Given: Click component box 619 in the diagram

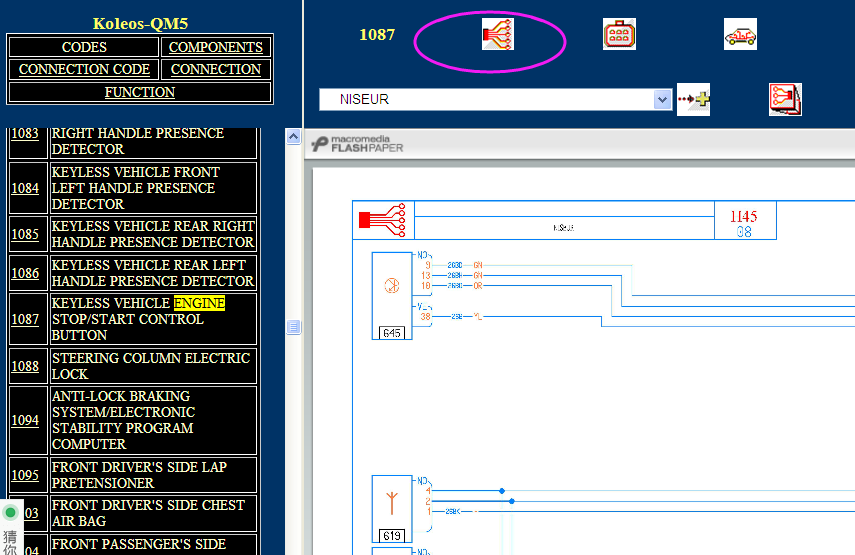Looking at the screenshot, I should [x=392, y=509].
